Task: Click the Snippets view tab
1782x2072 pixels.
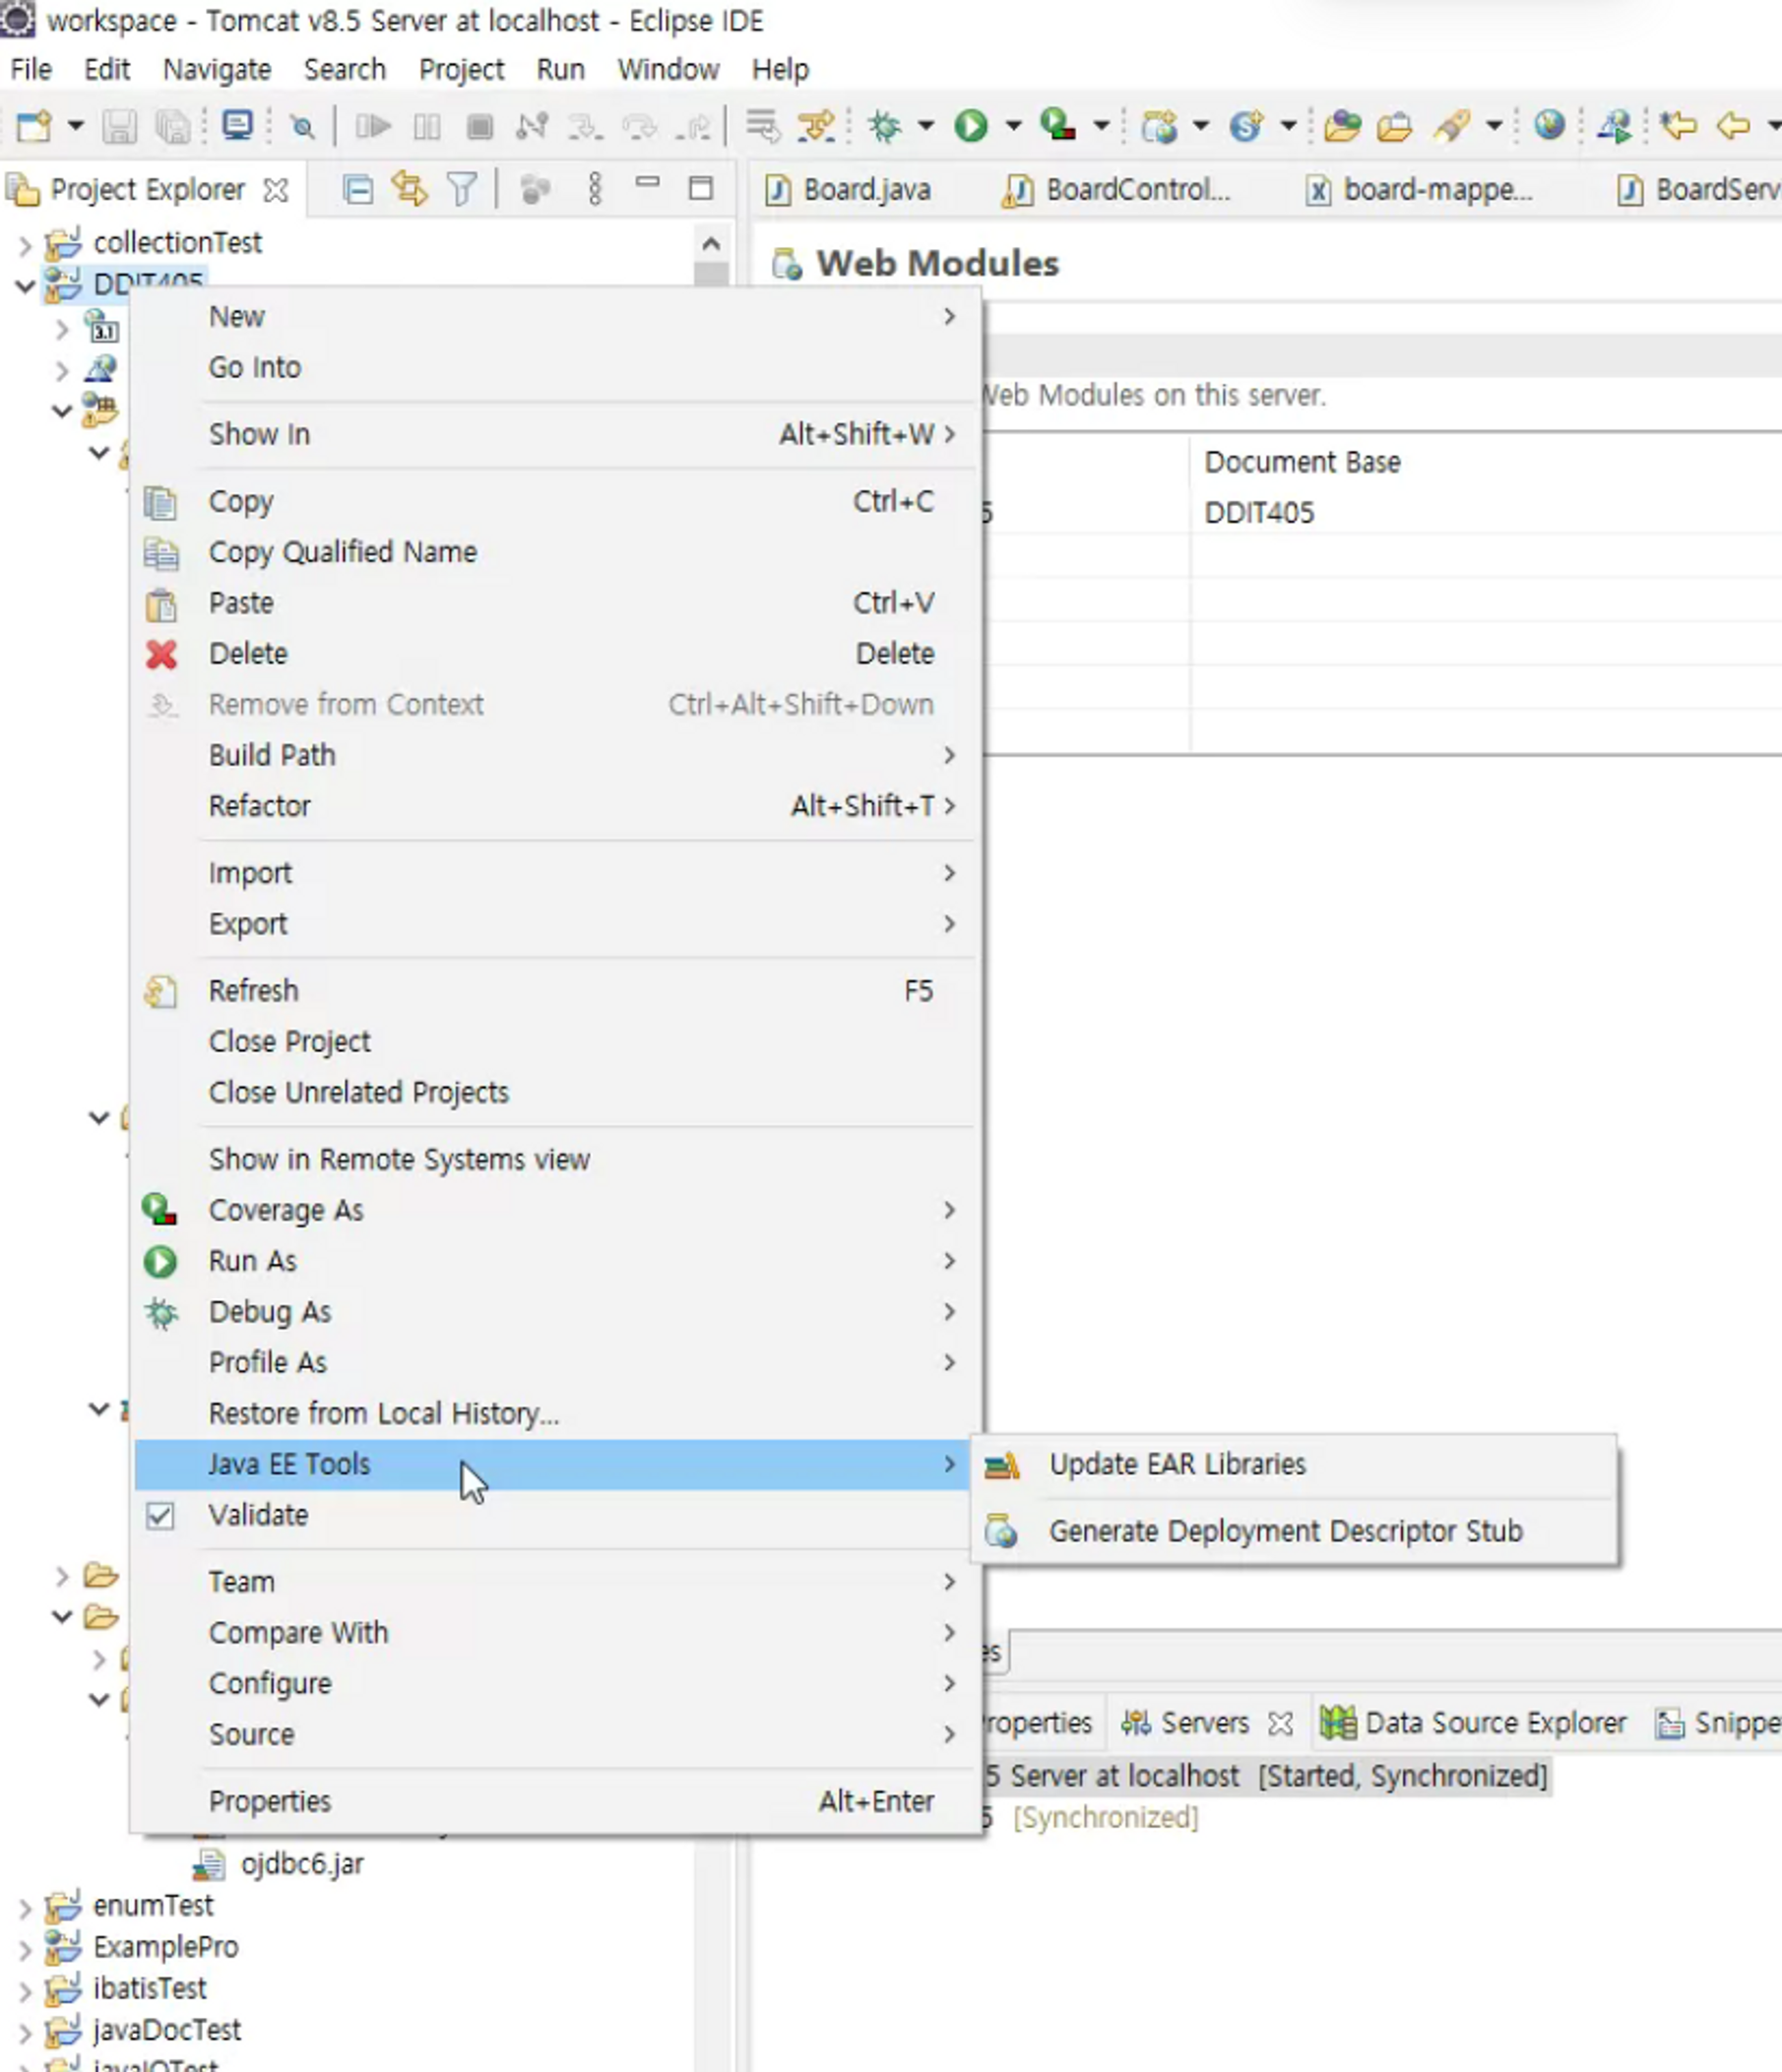Action: pos(1719,1723)
